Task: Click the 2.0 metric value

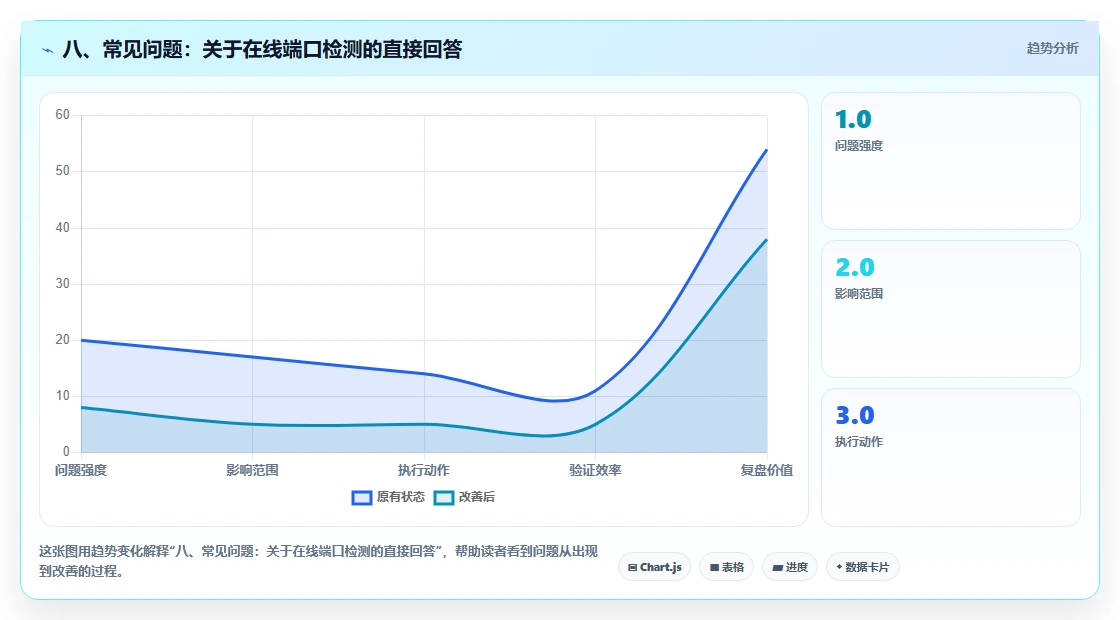Action: point(854,267)
